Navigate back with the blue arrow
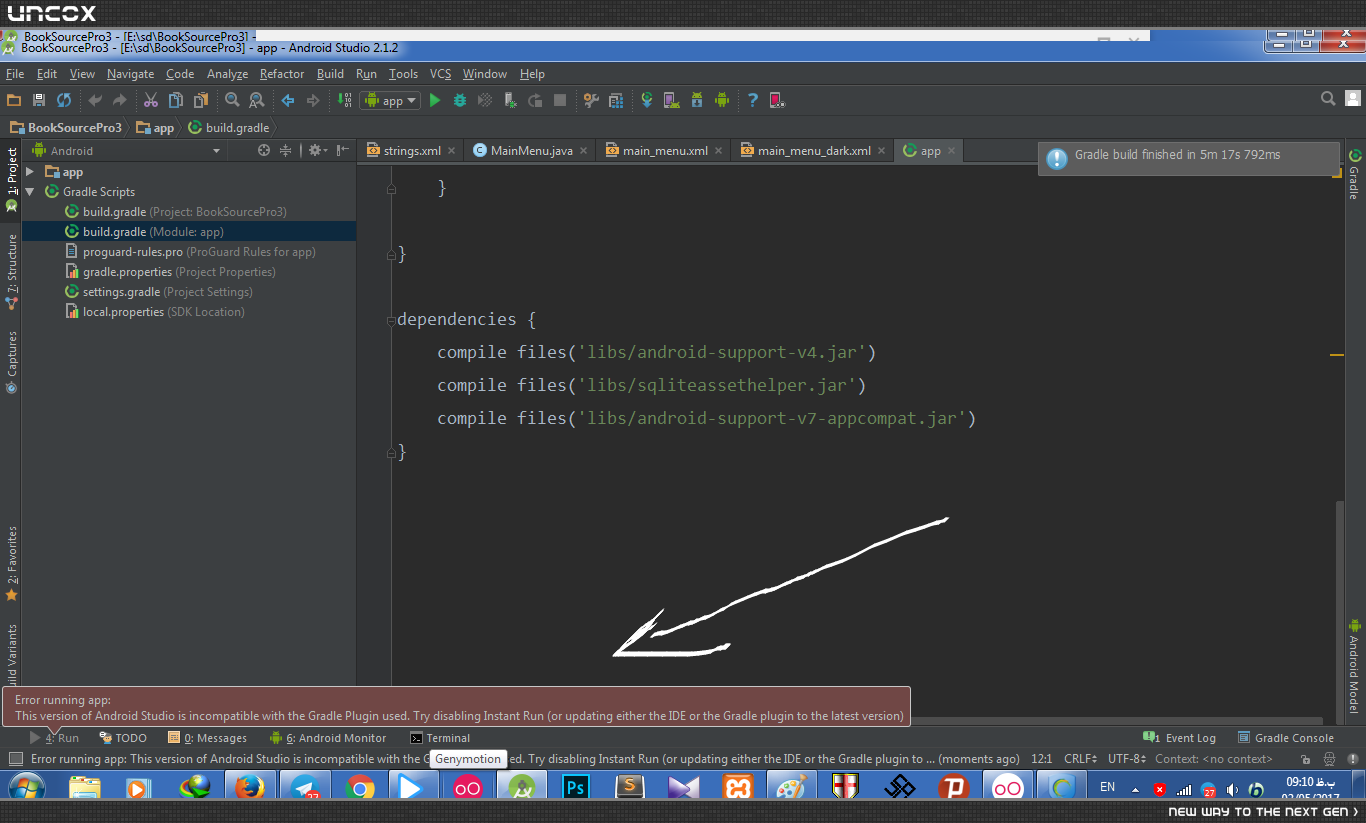The width and height of the screenshot is (1366, 823). click(x=288, y=100)
